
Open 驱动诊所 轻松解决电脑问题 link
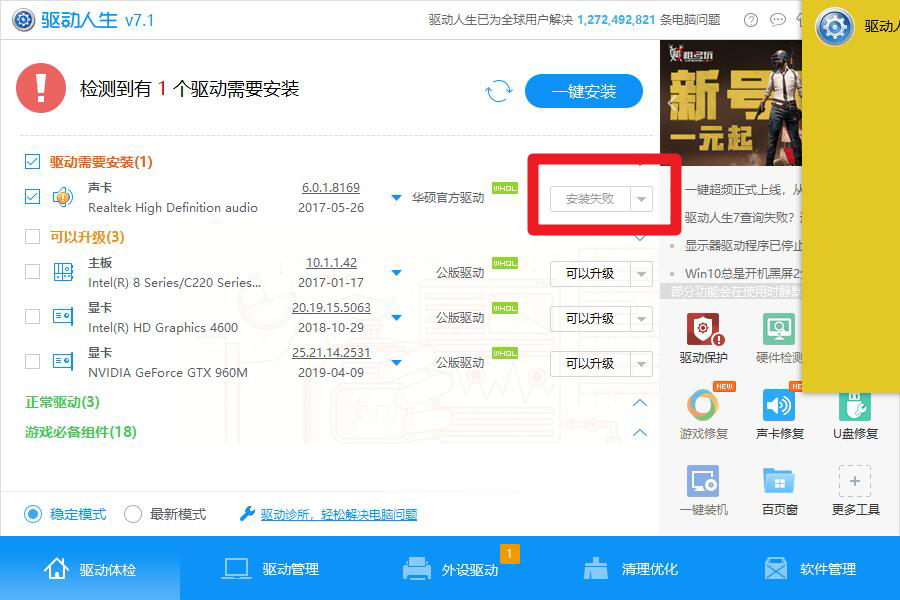(339, 514)
